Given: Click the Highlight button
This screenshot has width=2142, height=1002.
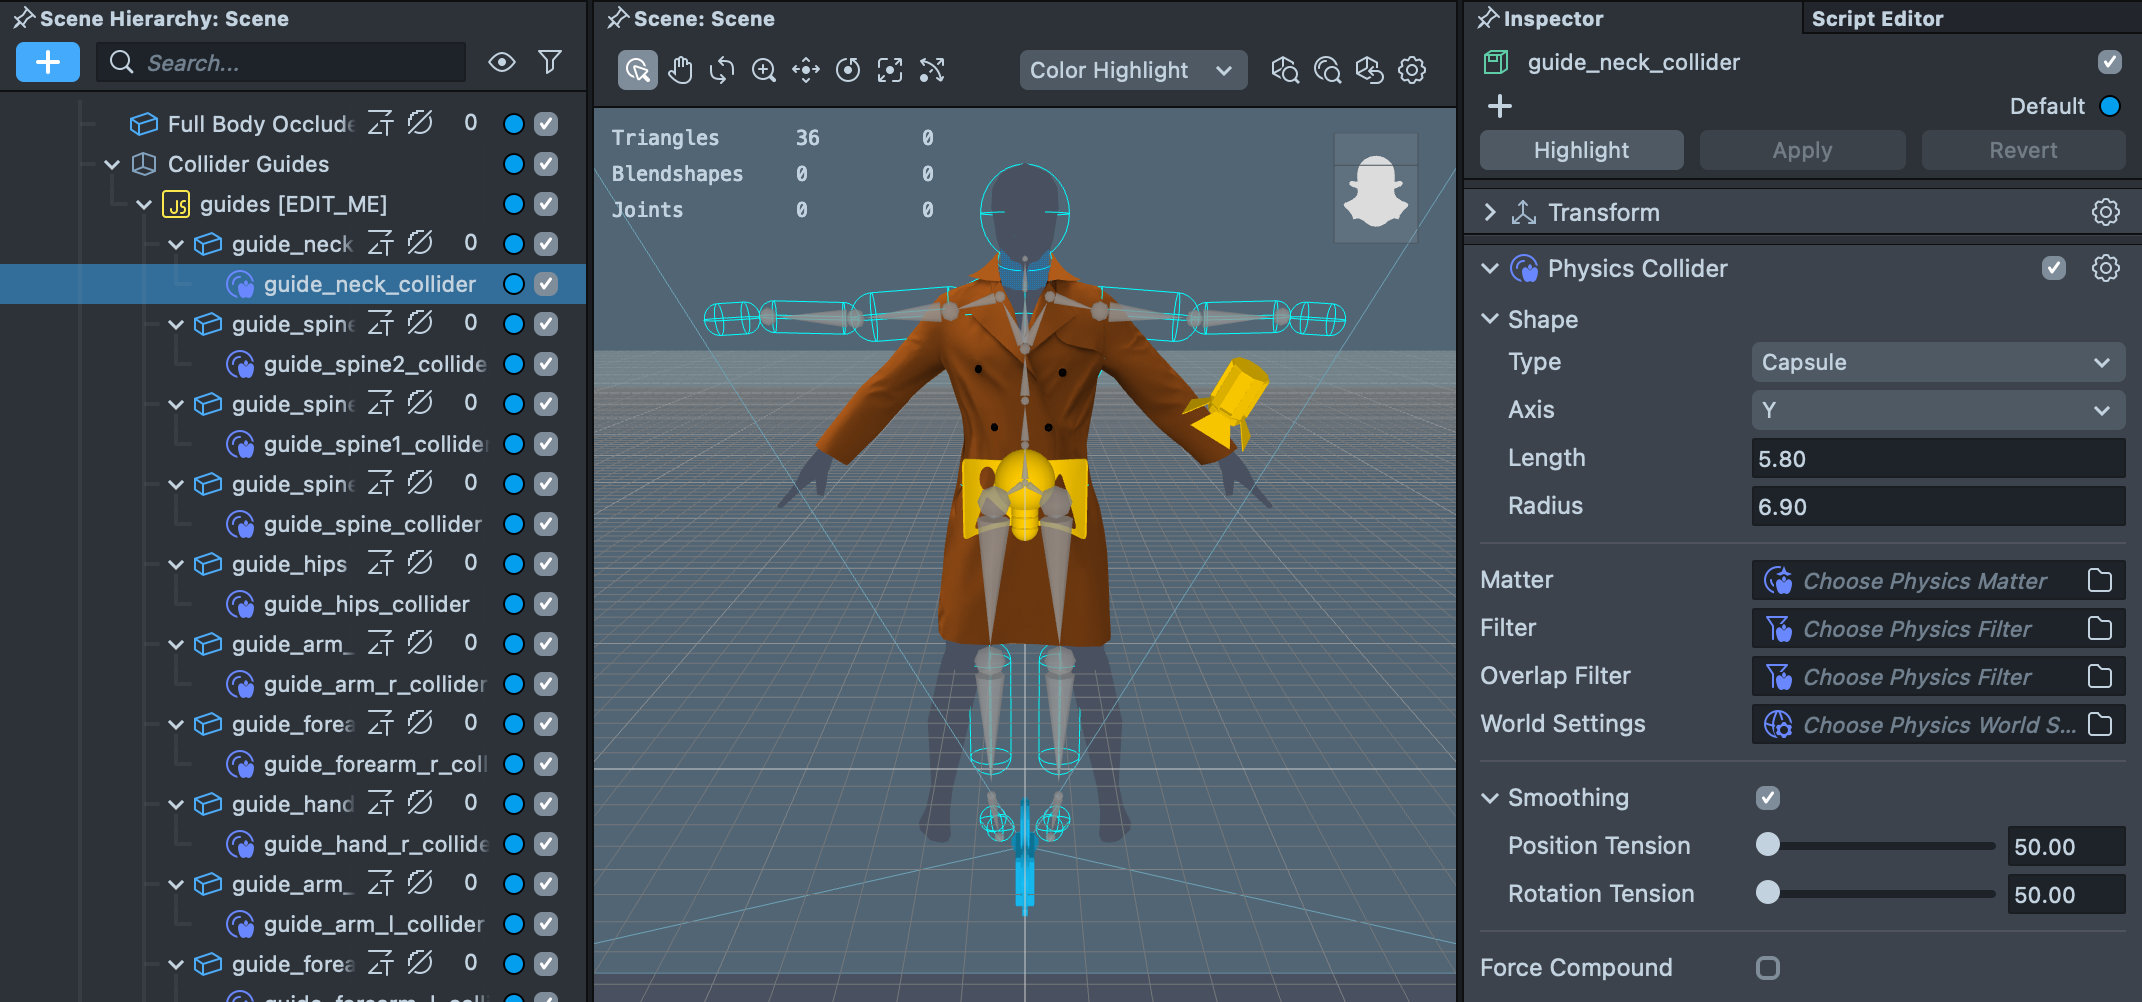Looking at the screenshot, I should pyautogui.click(x=1581, y=151).
